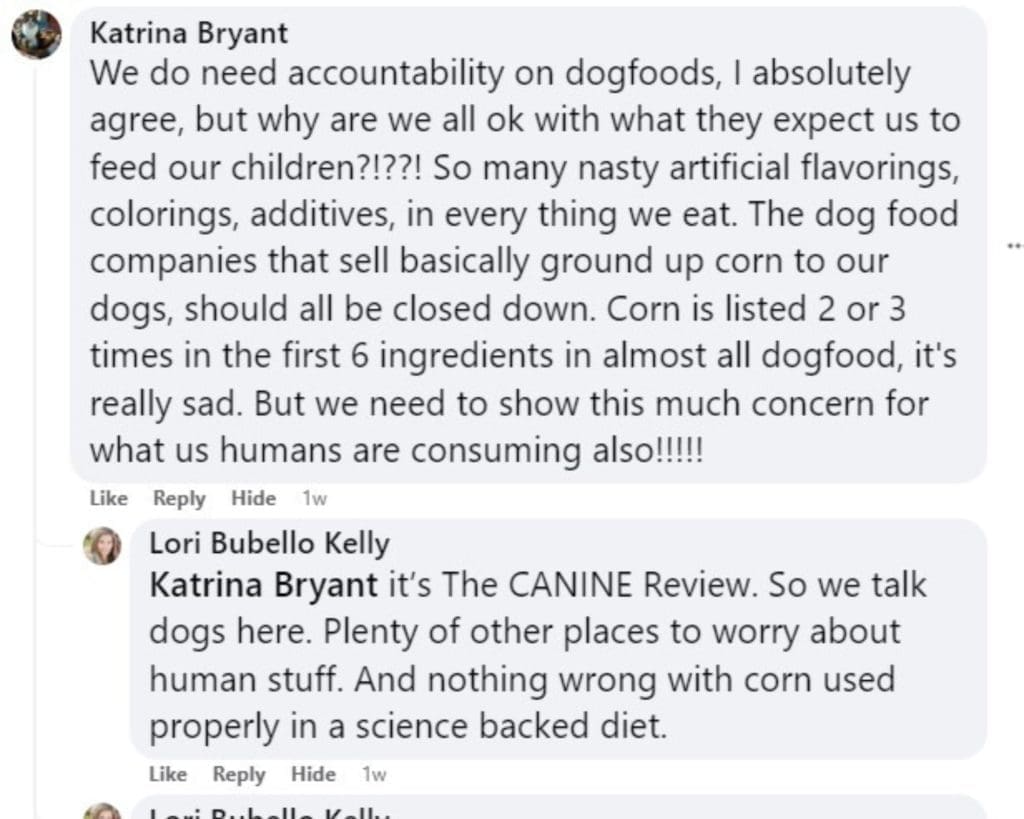
Task: Reply to Lori Bubello Kelly's comment
Action: (239, 775)
